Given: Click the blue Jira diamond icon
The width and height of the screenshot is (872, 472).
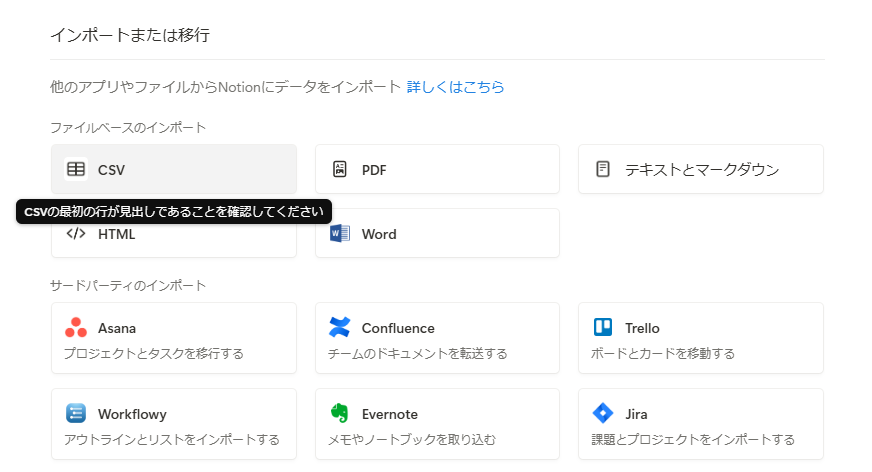Looking at the screenshot, I should [x=603, y=413].
